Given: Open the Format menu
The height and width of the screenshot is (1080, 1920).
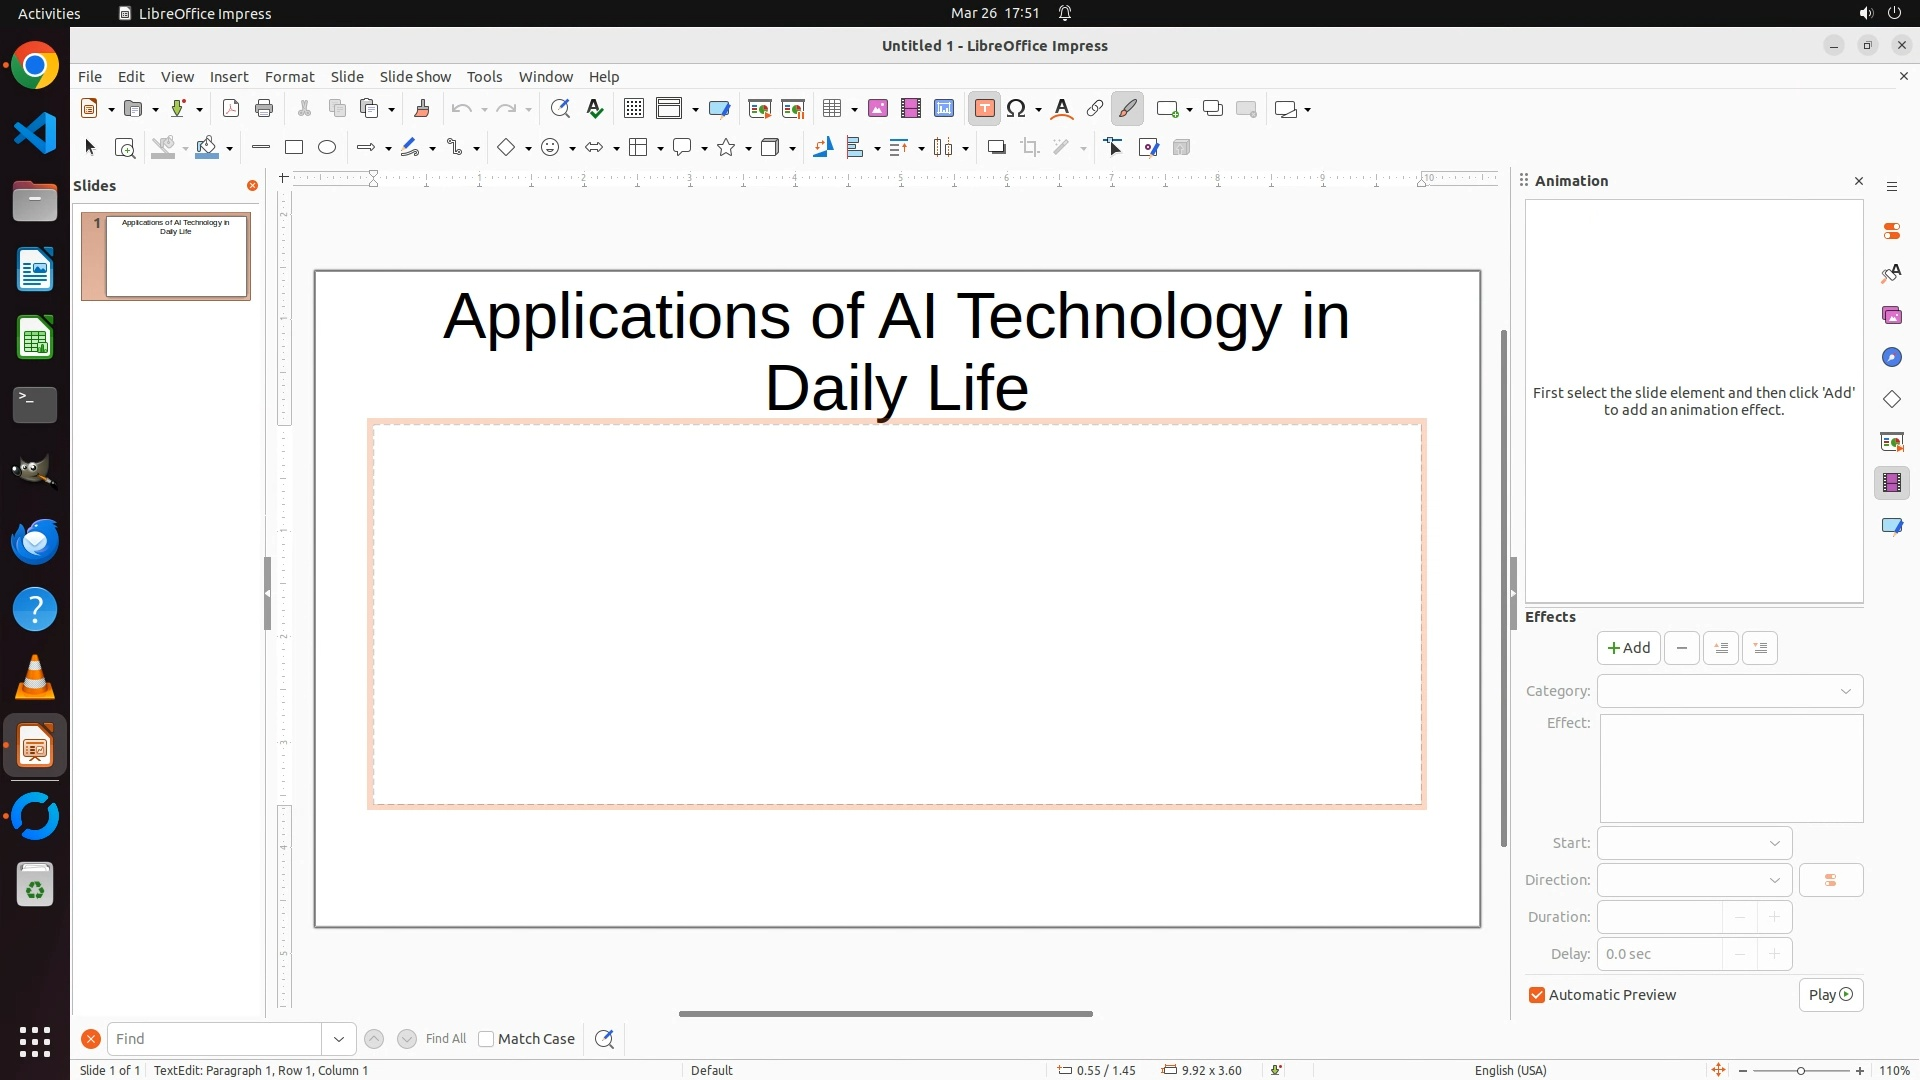Looking at the screenshot, I should (289, 77).
